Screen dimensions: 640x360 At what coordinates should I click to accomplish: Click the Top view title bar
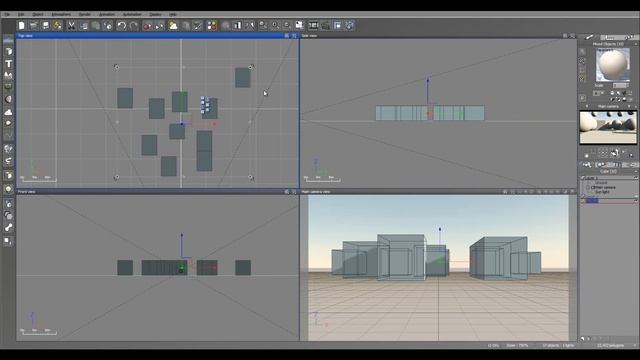(158, 36)
